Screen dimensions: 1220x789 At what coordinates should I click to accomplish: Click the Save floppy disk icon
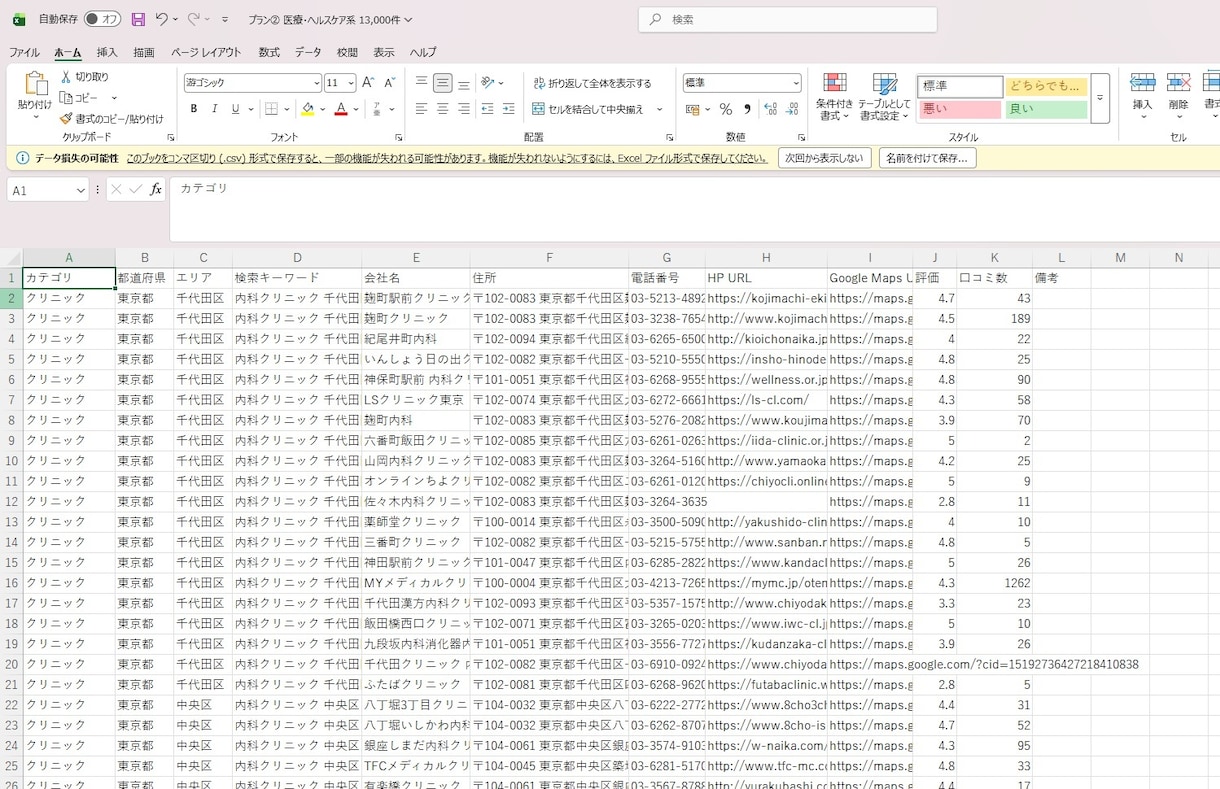coord(138,19)
